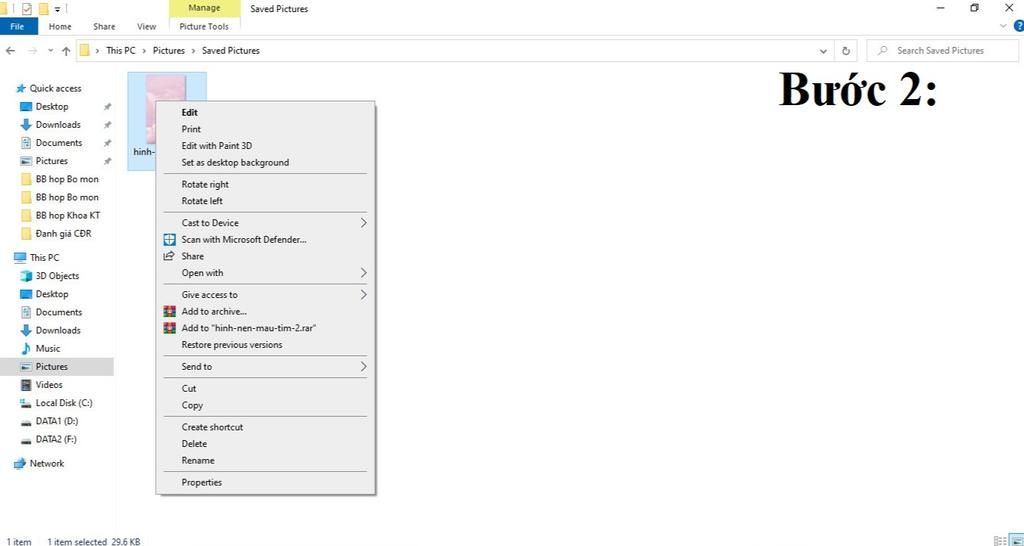Click the Share icon in context menu
Image resolution: width=1024 pixels, height=546 pixels.
[170, 256]
